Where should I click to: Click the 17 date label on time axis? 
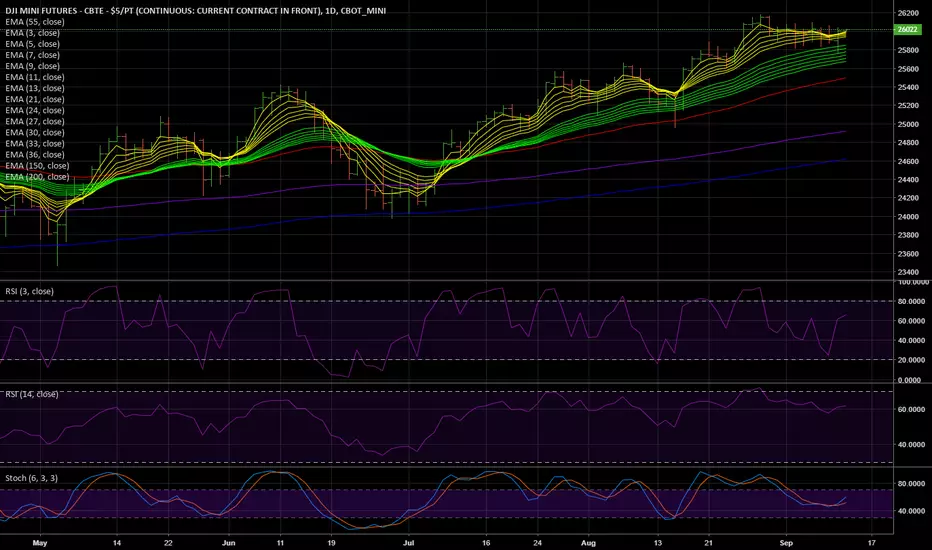(871, 543)
